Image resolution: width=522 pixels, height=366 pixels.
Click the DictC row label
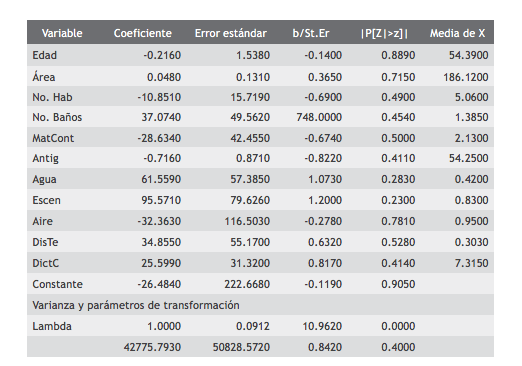[45, 263]
